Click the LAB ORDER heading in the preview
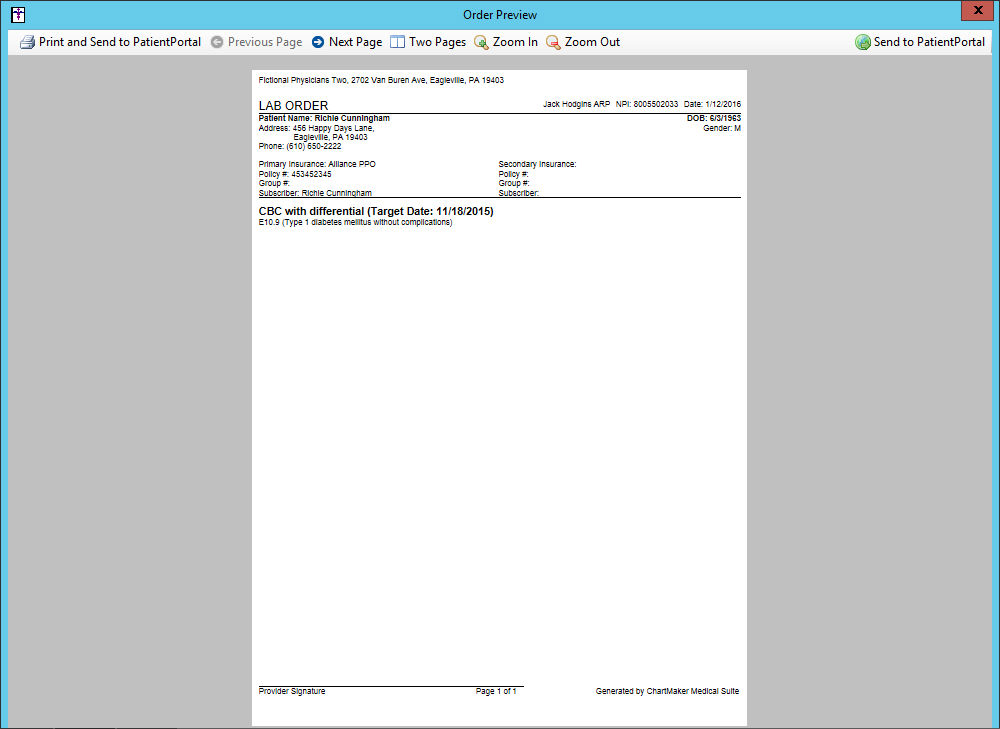Viewport: 1000px width, 729px height. (x=293, y=105)
